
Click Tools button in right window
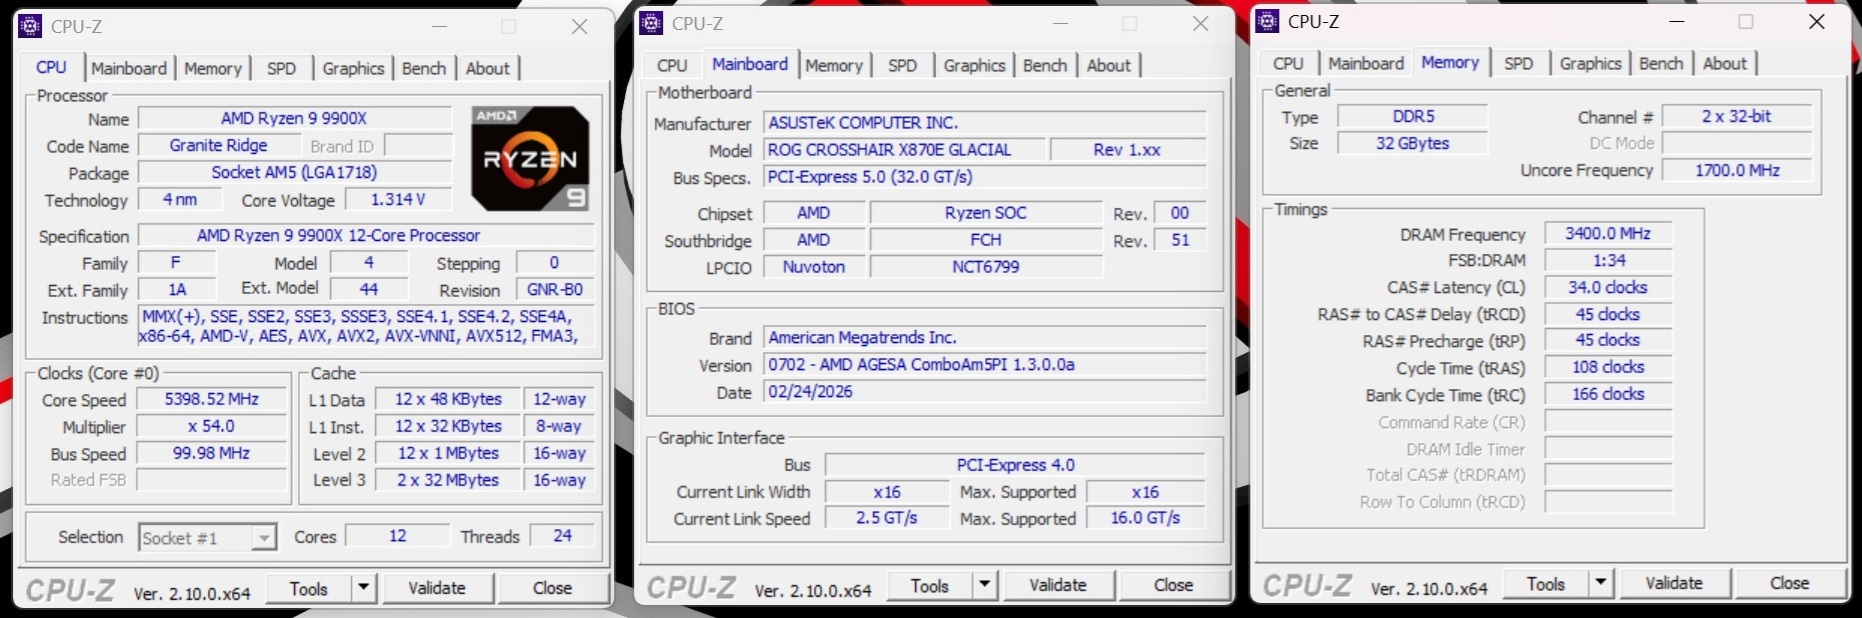pos(1546,583)
